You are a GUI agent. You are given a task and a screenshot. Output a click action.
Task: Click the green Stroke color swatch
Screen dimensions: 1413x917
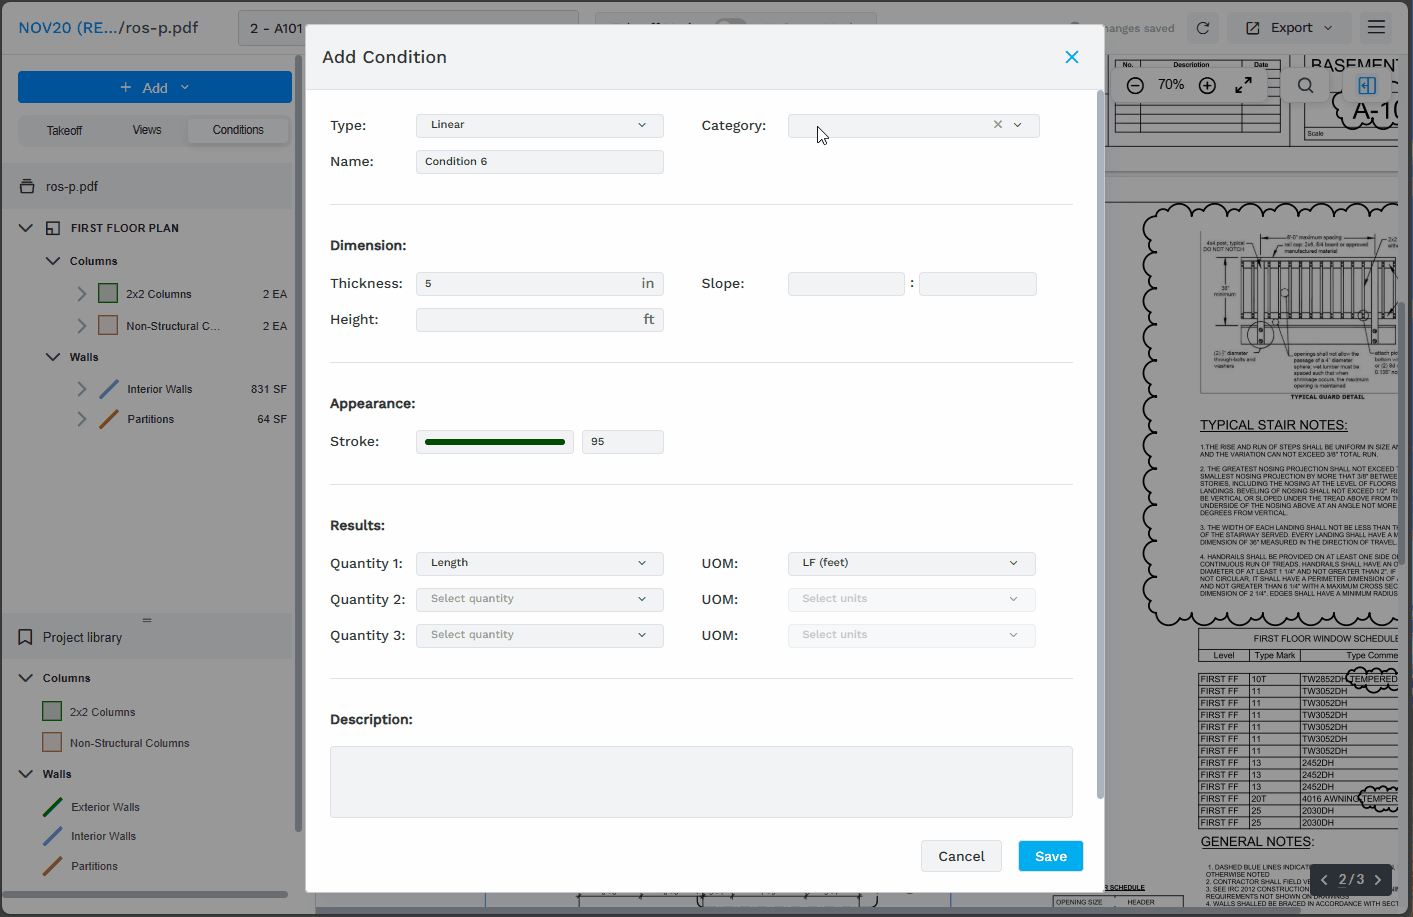495,442
